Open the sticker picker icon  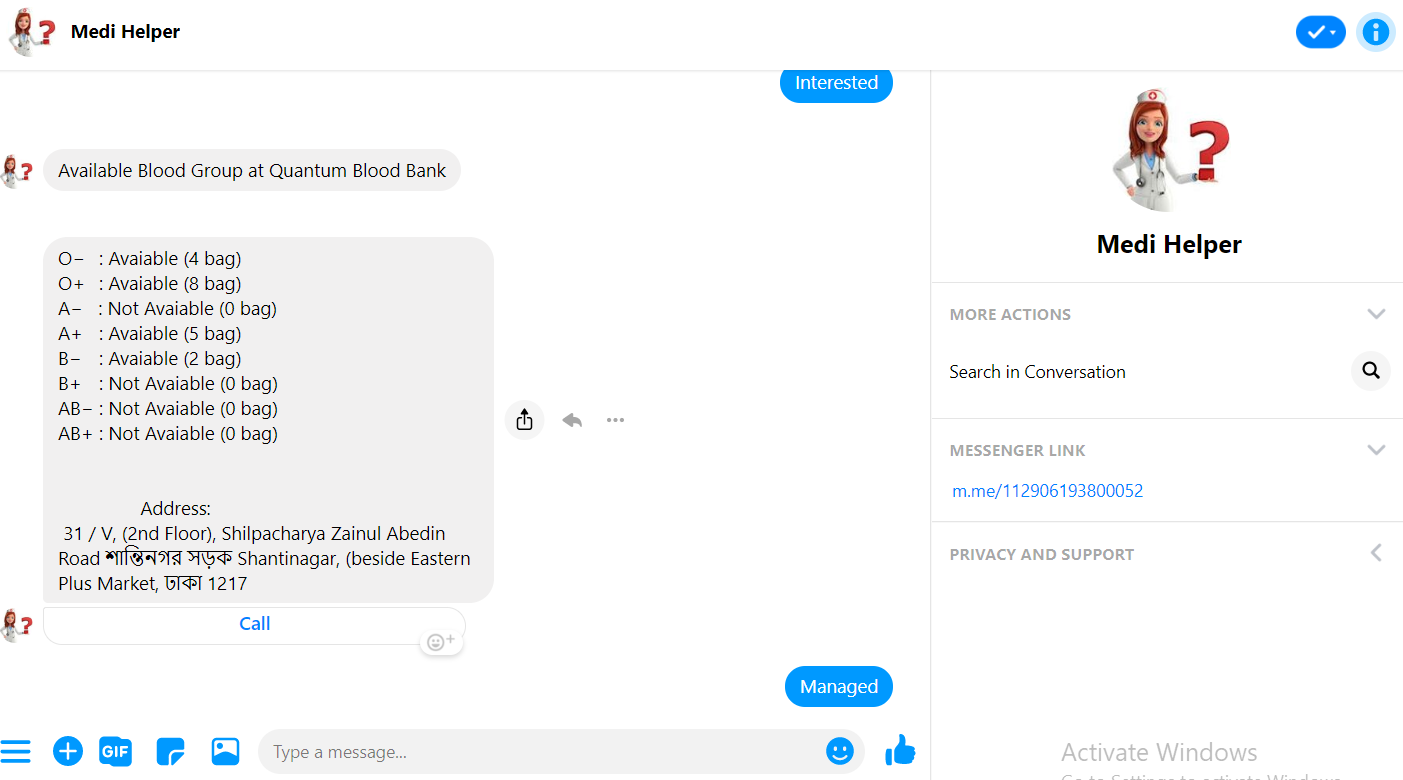(x=171, y=751)
